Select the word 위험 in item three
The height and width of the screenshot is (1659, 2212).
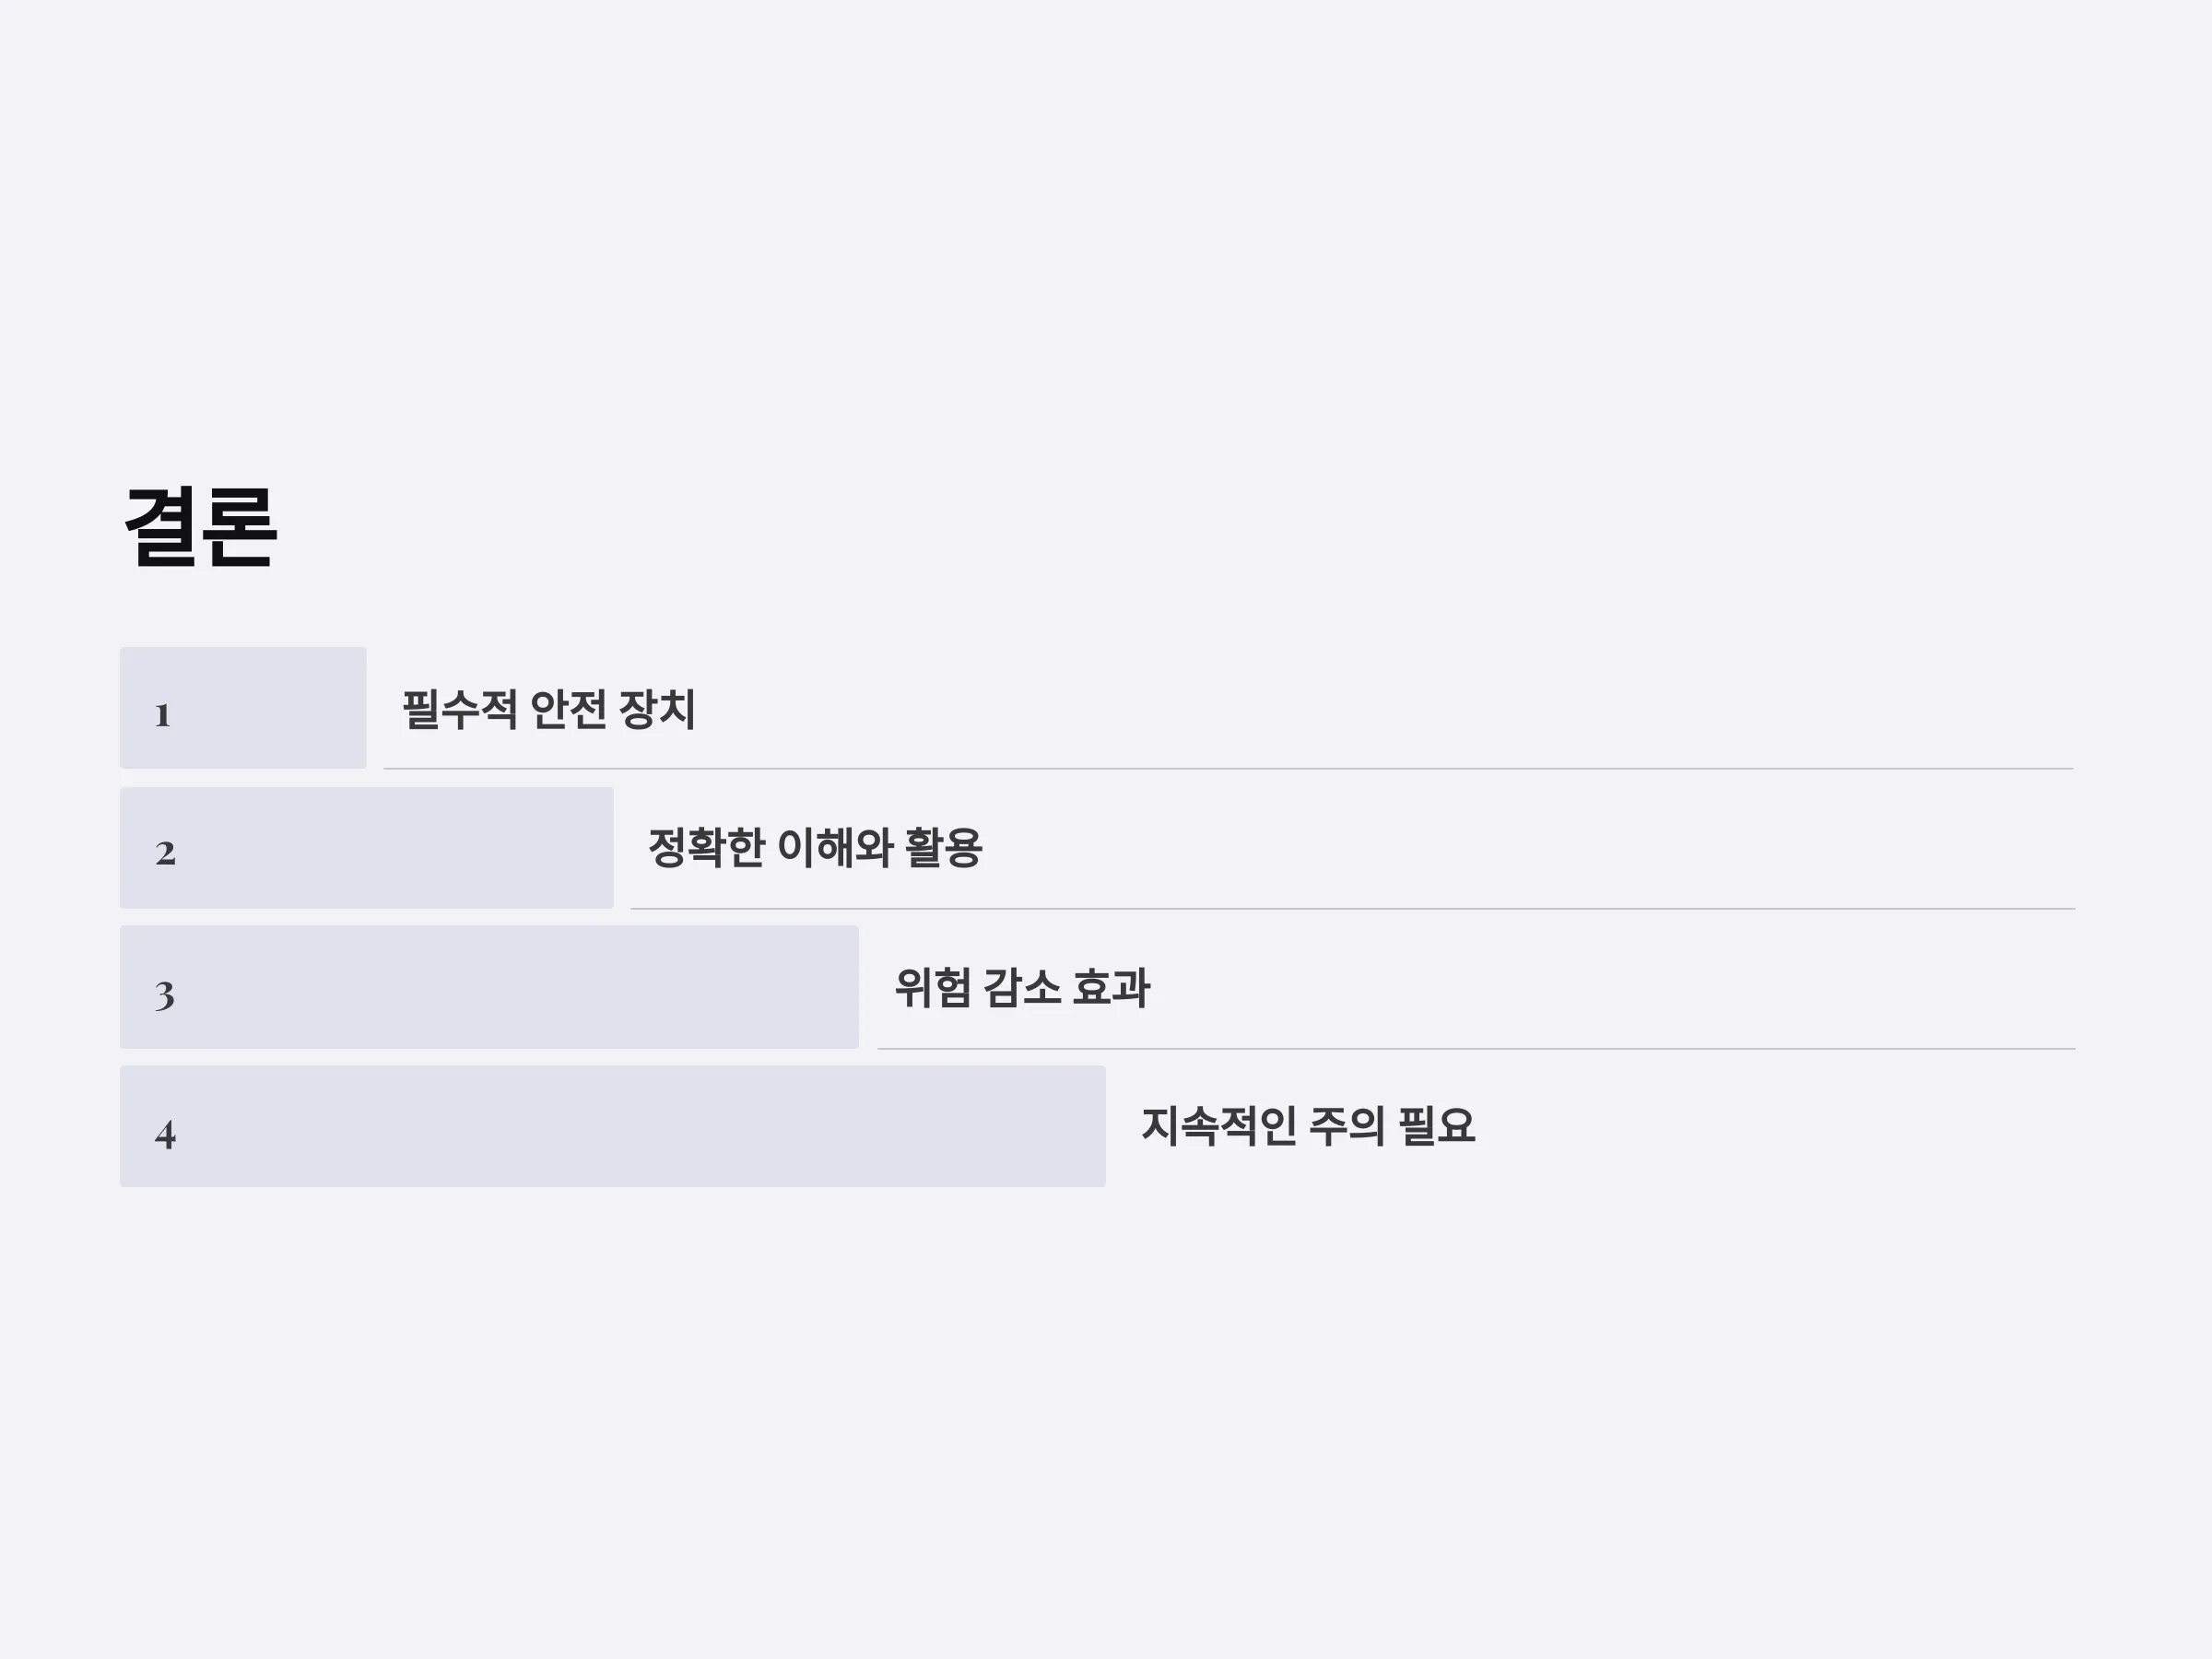[933, 988]
